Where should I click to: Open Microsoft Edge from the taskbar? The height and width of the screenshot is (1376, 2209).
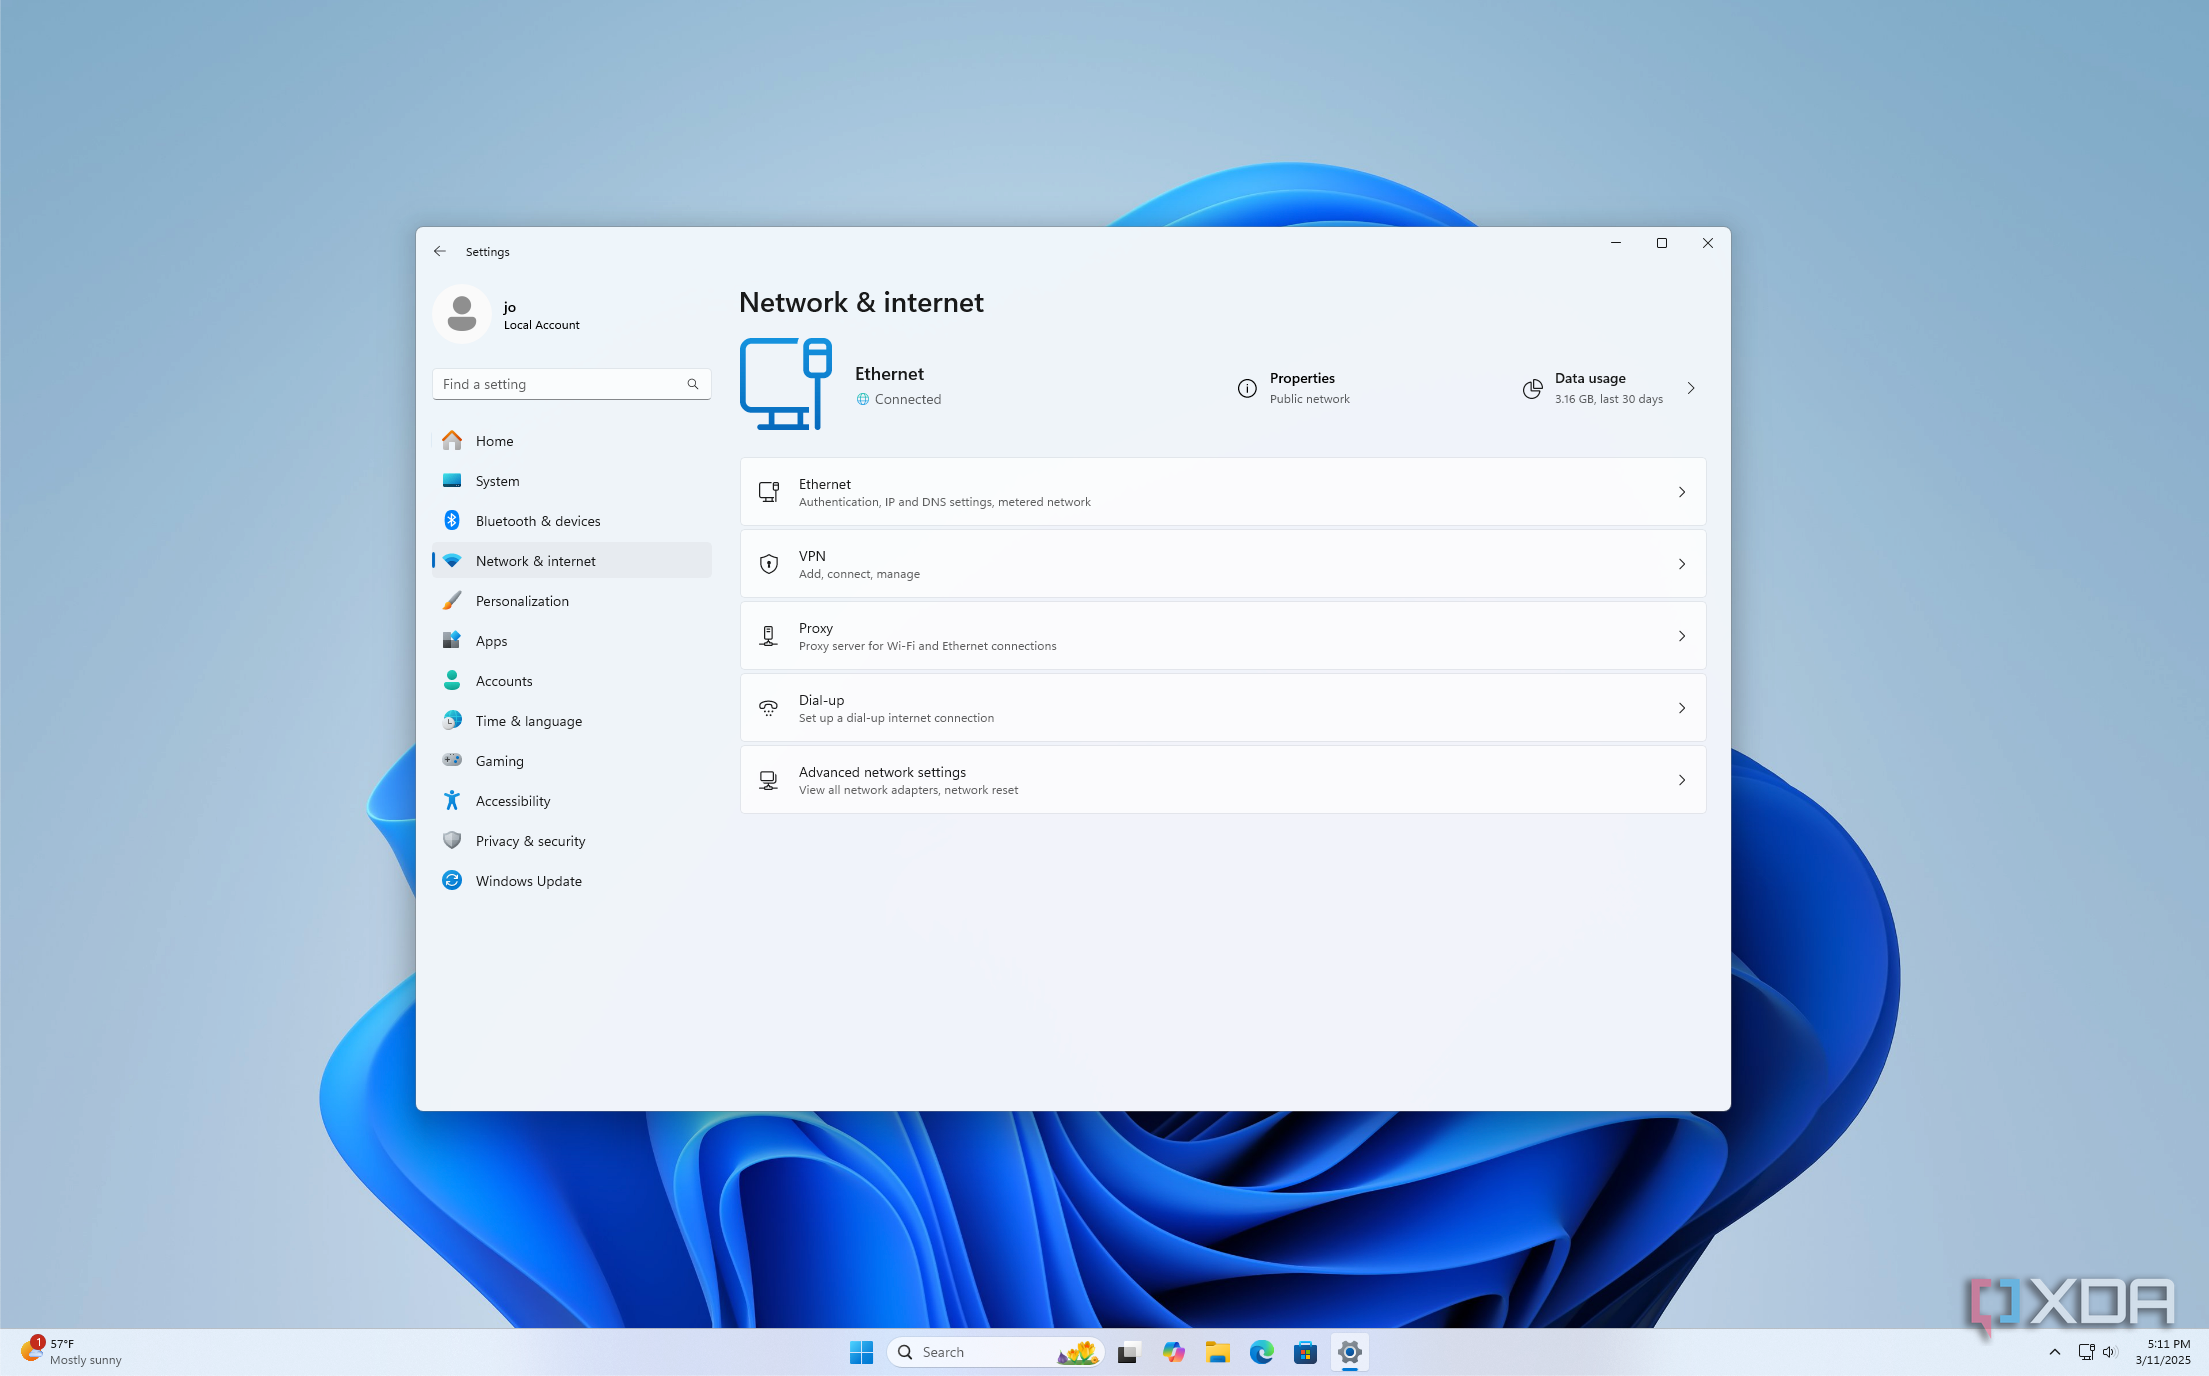tap(1261, 1352)
